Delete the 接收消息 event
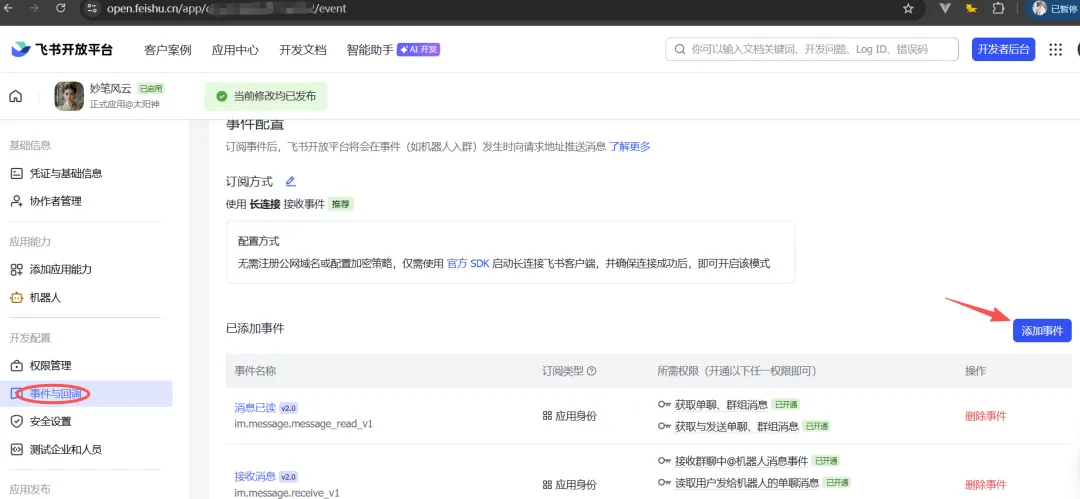 986,485
